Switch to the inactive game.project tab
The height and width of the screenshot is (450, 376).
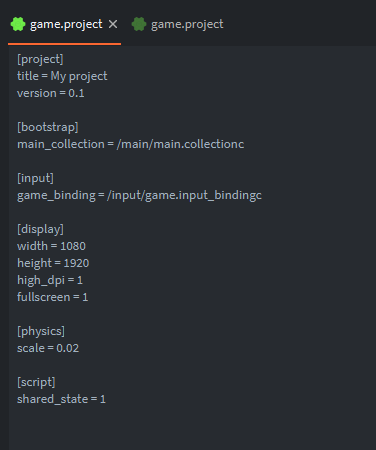click(x=178, y=24)
